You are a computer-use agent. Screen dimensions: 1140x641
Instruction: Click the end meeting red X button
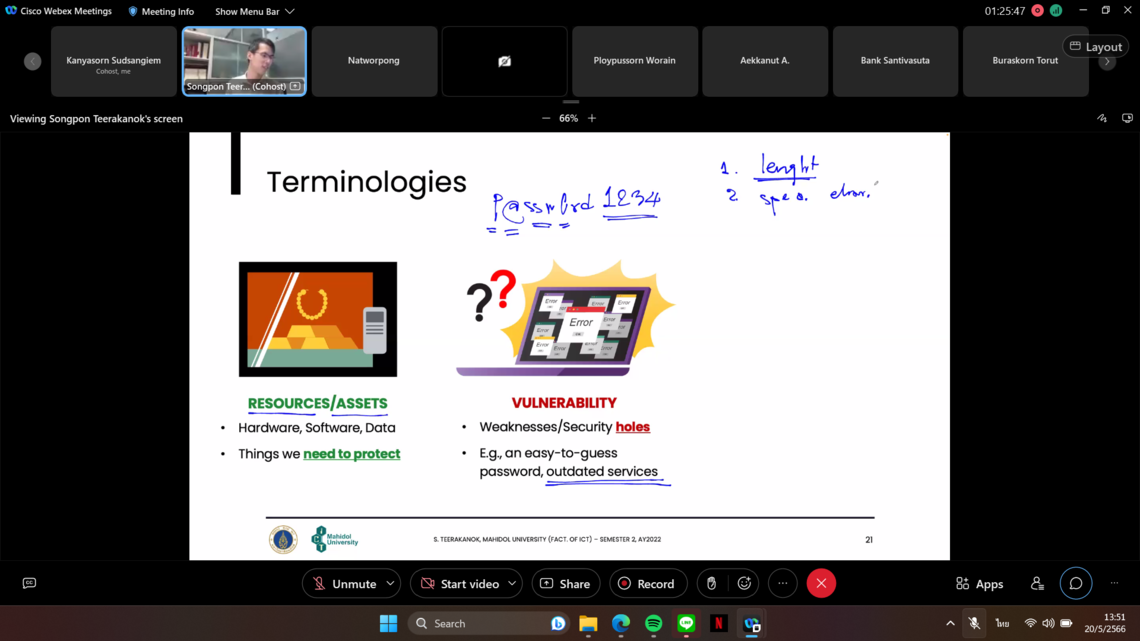(821, 583)
